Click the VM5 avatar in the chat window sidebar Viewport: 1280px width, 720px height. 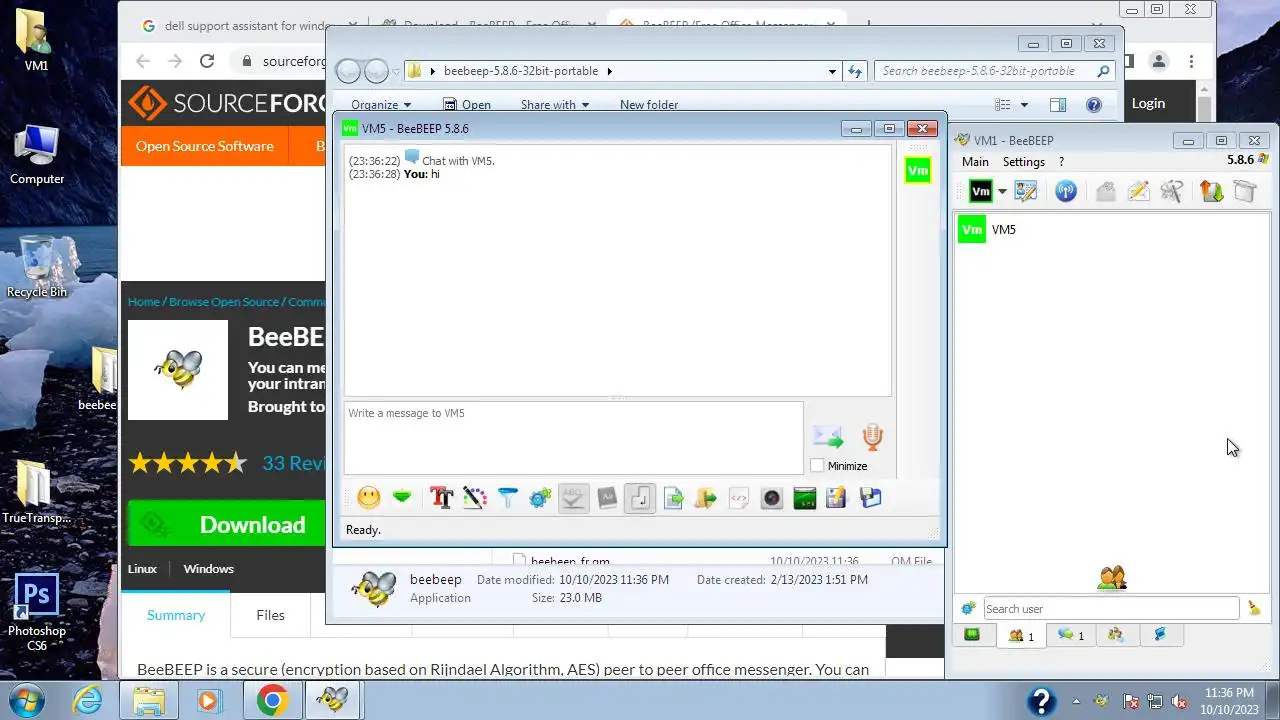point(917,170)
